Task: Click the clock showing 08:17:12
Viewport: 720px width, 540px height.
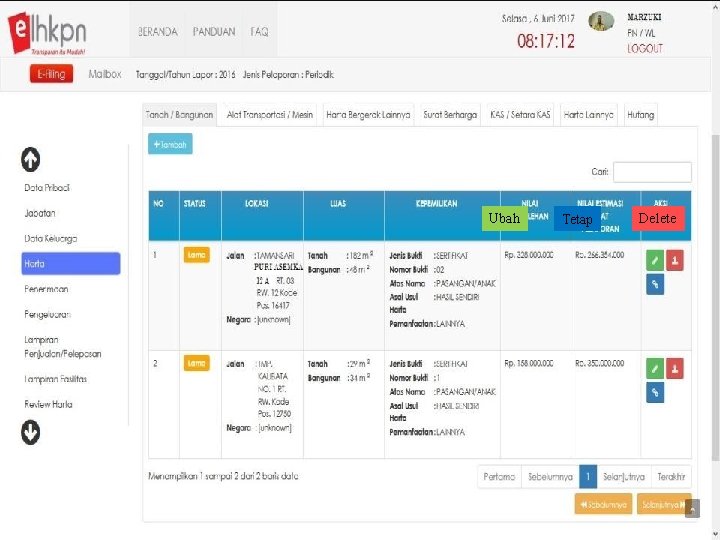Action: pos(546,41)
